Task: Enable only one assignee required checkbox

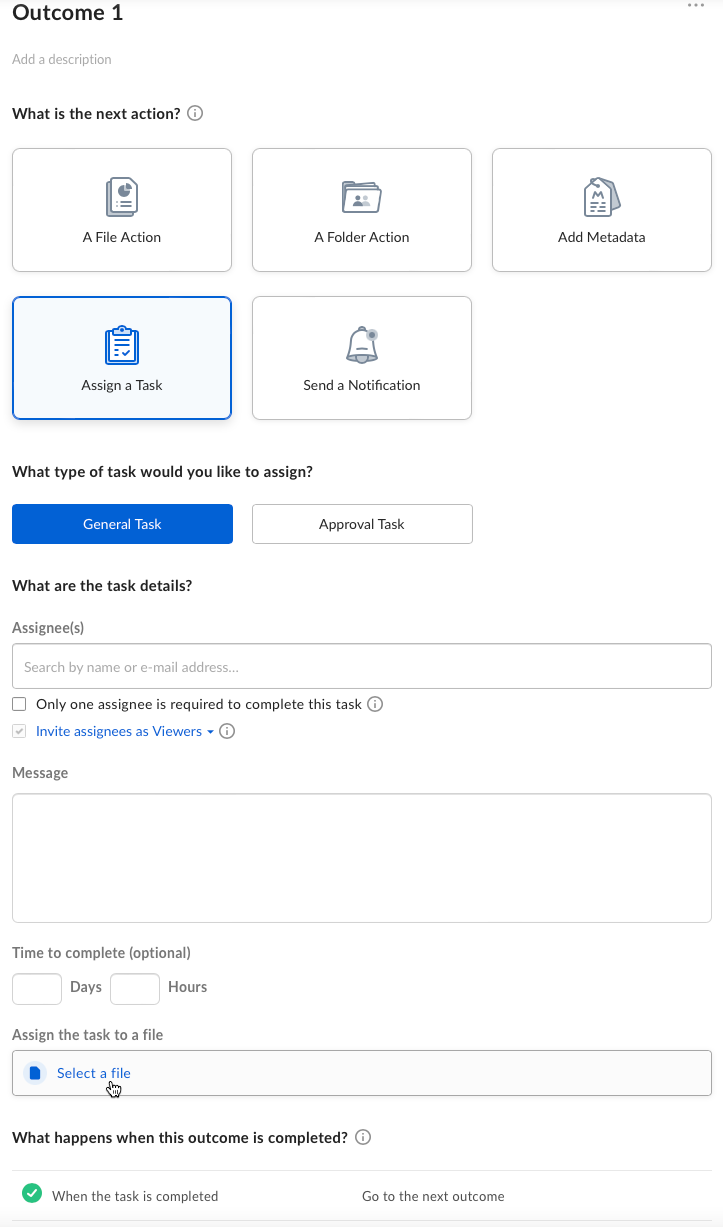Action: 19,704
